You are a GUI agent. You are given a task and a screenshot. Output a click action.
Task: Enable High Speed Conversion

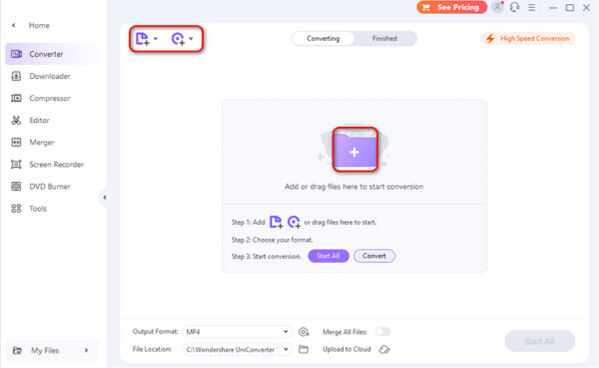[x=528, y=39]
